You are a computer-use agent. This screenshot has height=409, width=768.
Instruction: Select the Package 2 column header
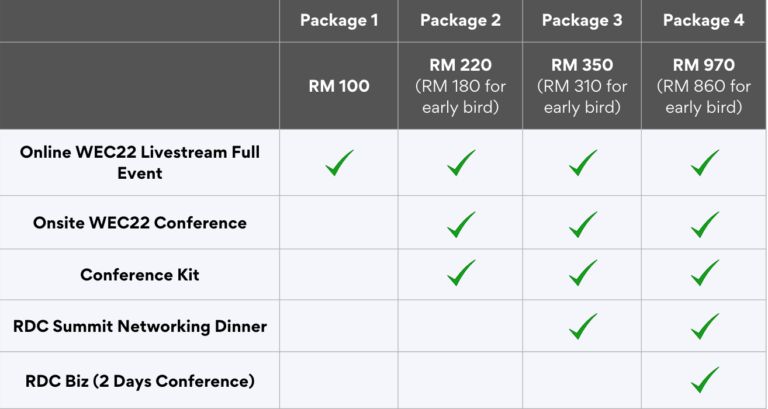[x=460, y=20]
